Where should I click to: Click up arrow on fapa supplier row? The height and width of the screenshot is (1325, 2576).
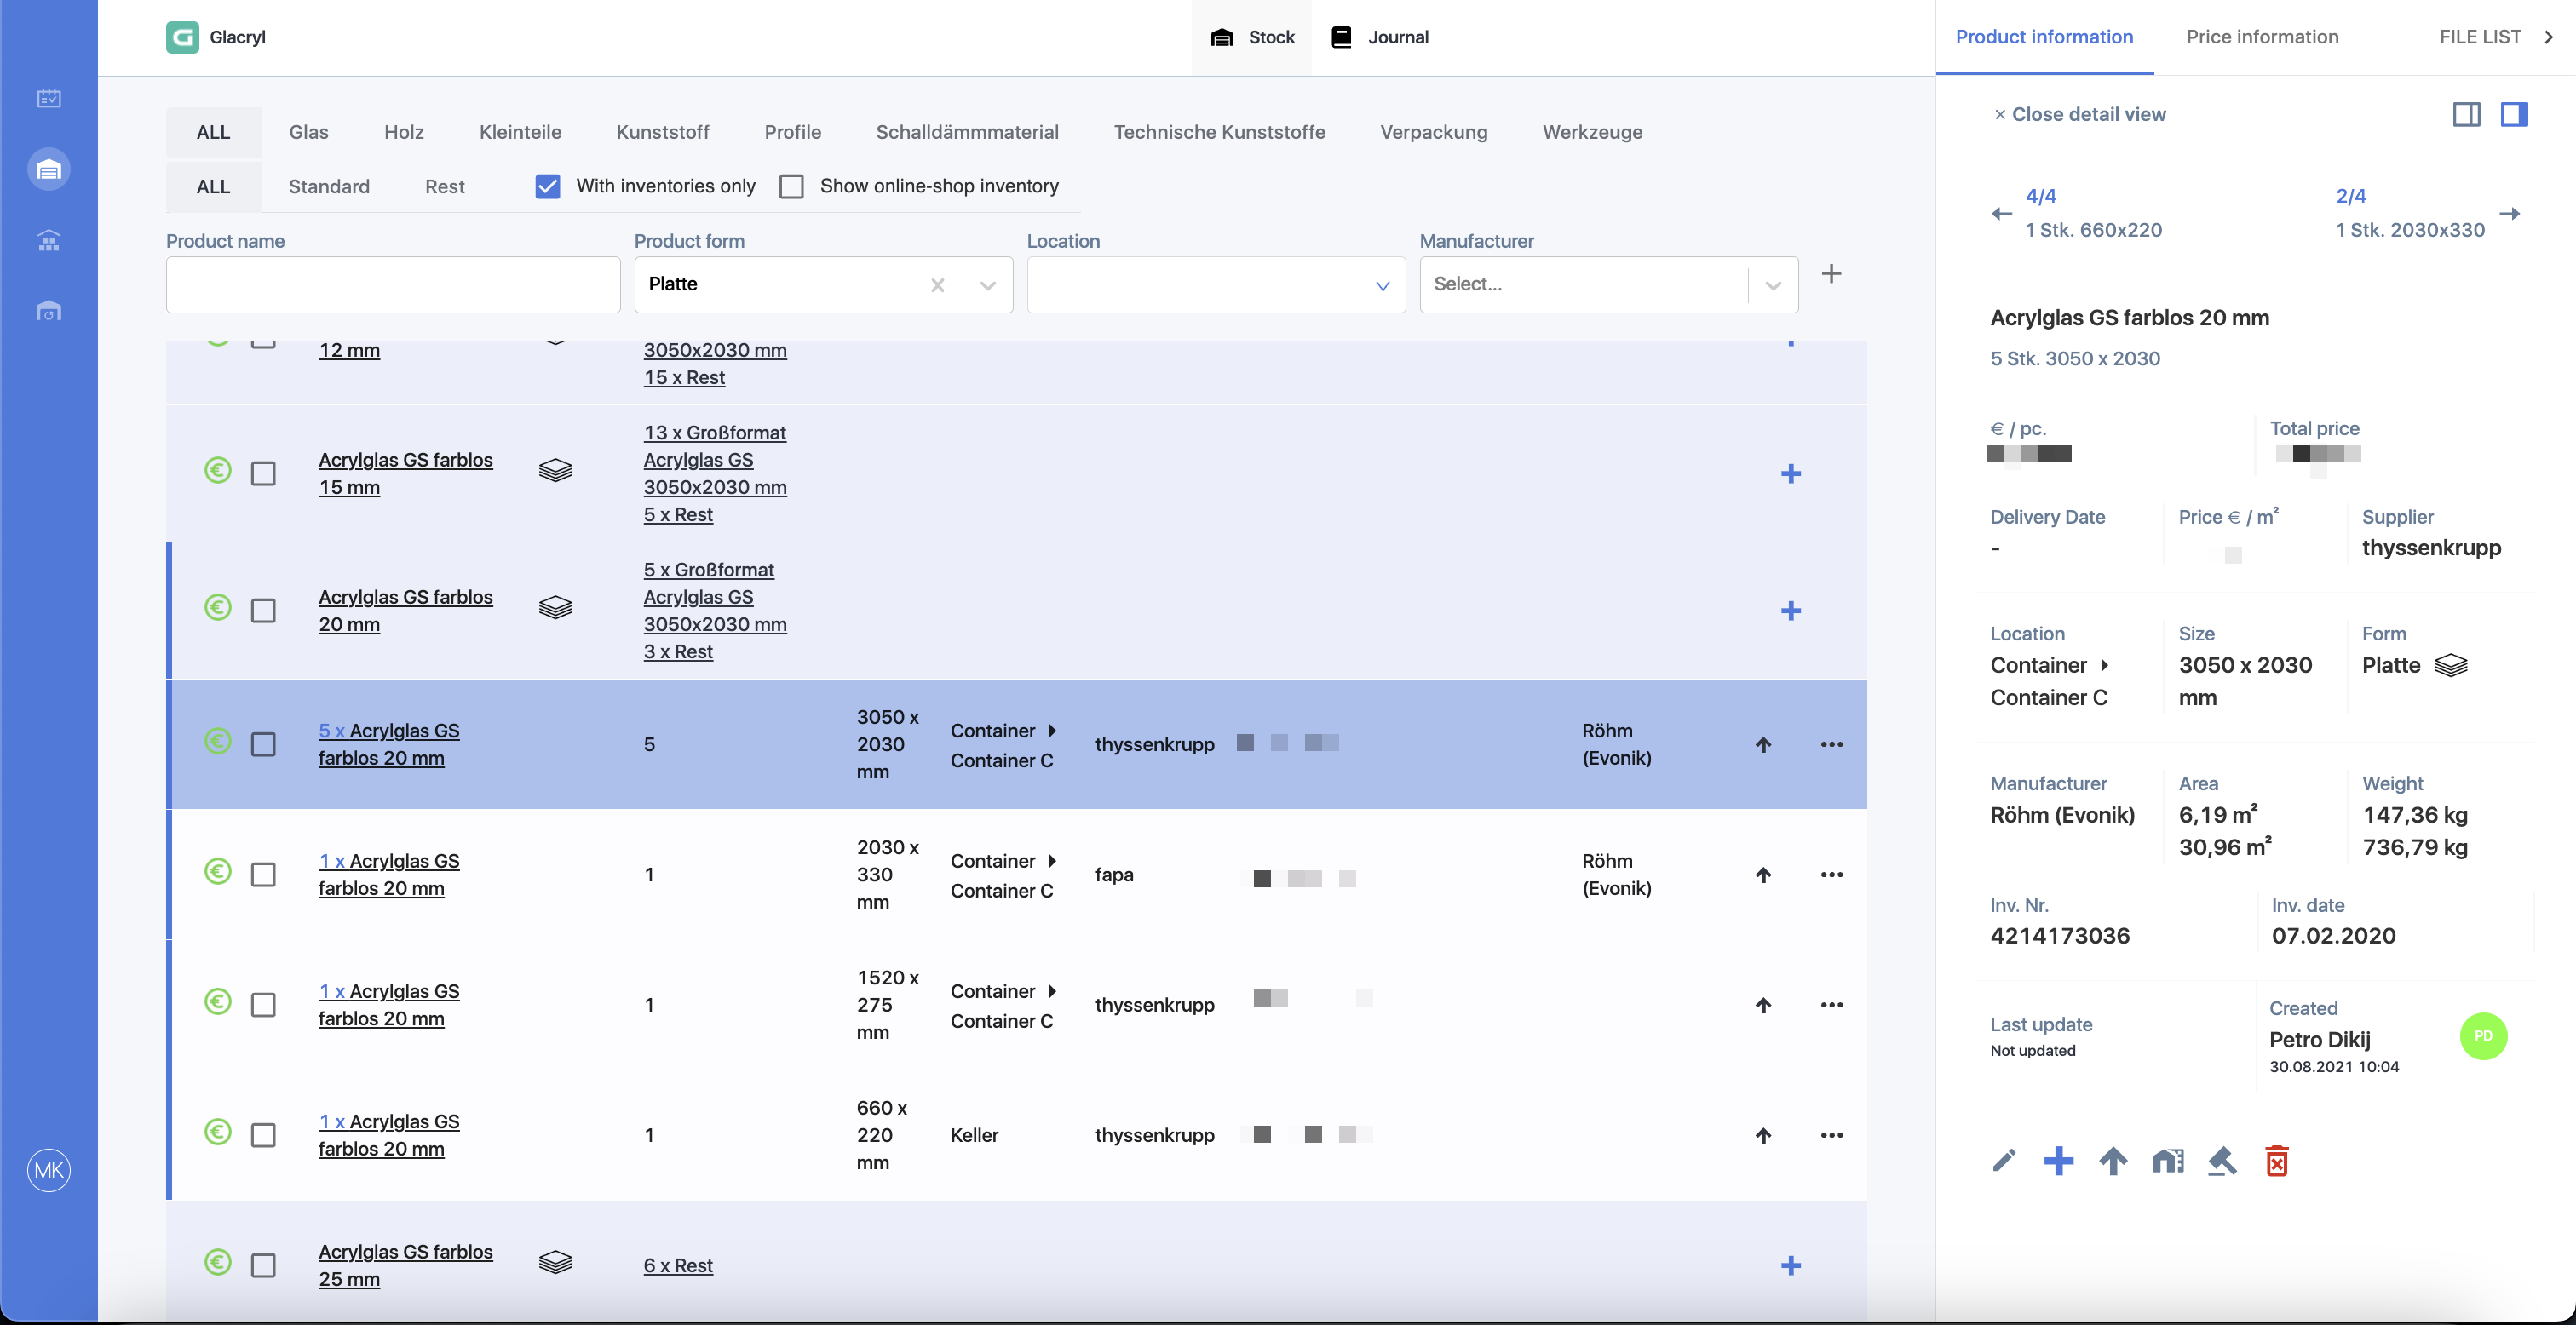[x=1764, y=875]
